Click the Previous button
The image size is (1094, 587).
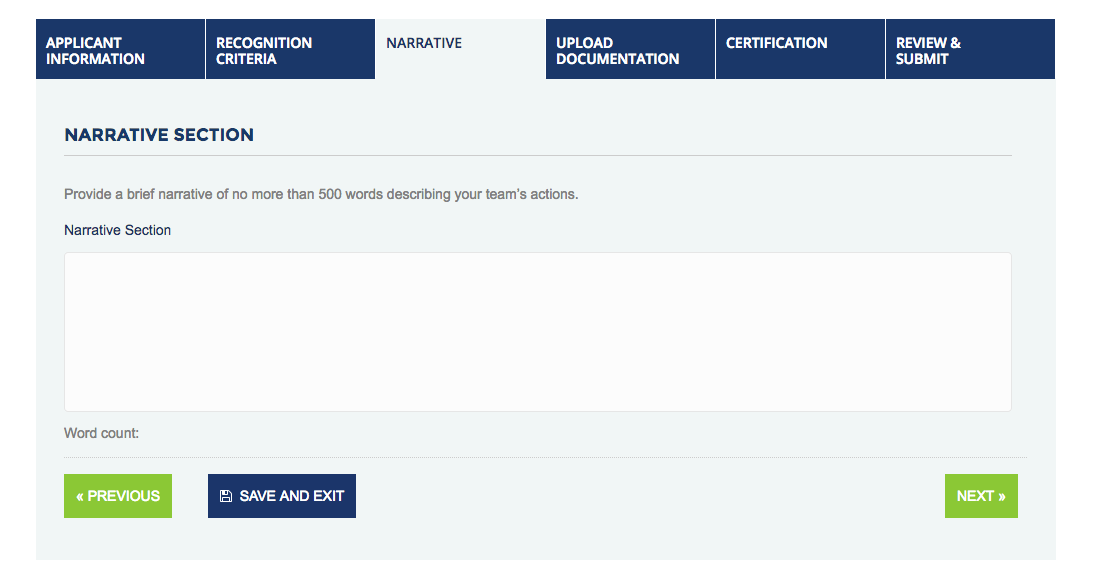[x=118, y=496]
